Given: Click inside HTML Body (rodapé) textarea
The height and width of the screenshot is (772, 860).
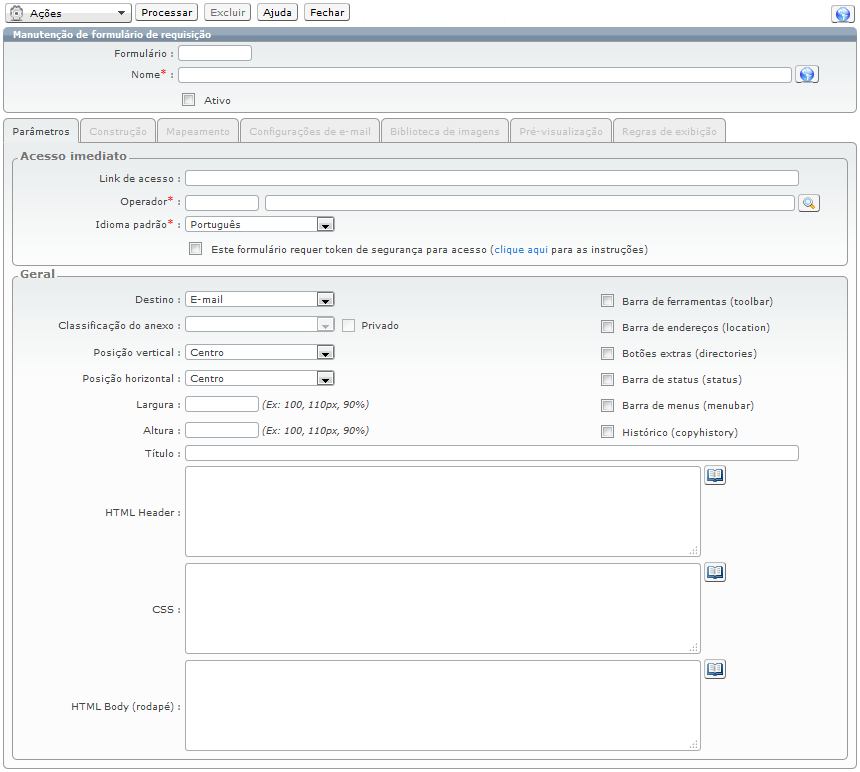Looking at the screenshot, I should pyautogui.click(x=443, y=706).
